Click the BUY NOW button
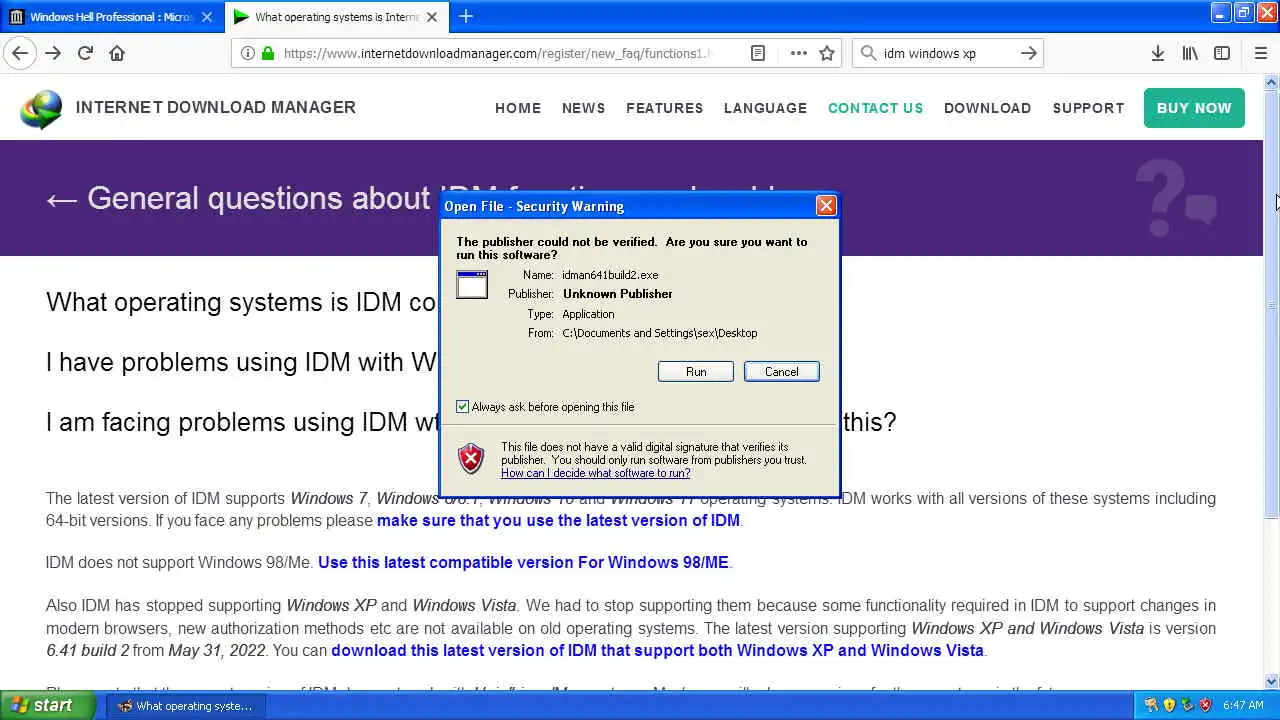Image resolution: width=1280 pixels, height=720 pixels. coord(1194,108)
